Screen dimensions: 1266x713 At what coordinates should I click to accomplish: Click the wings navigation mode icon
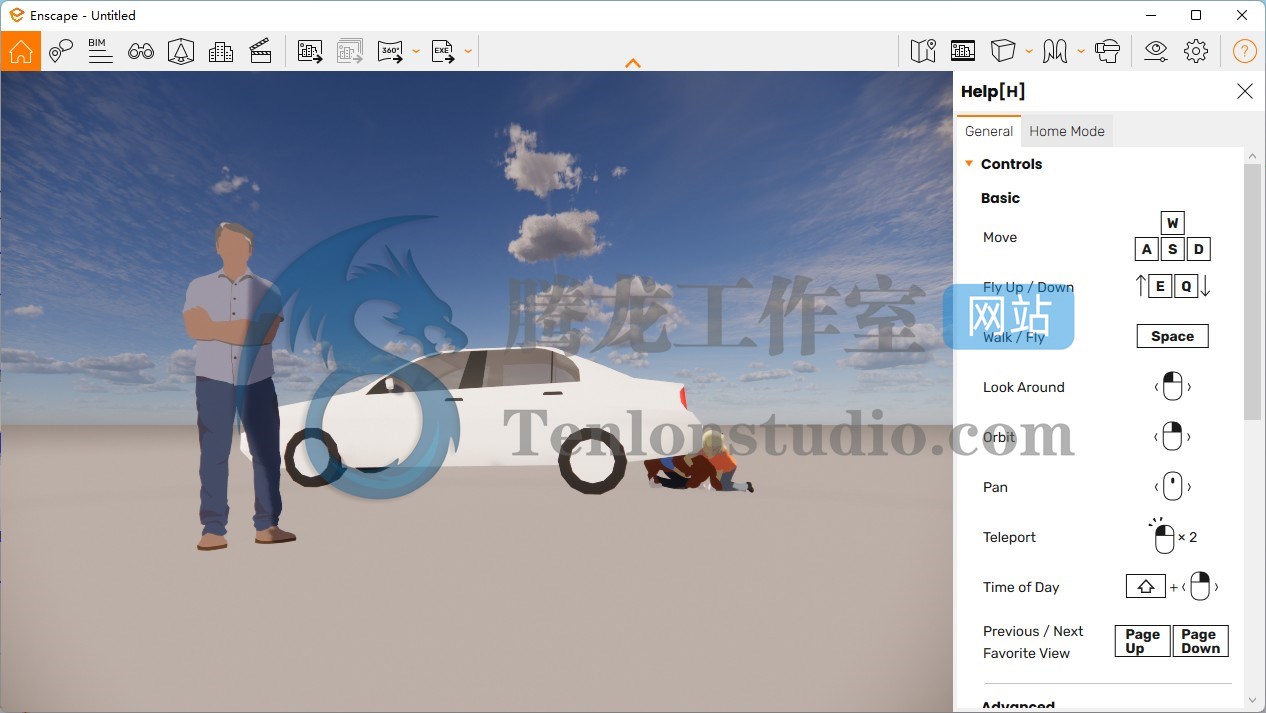[x=1055, y=51]
